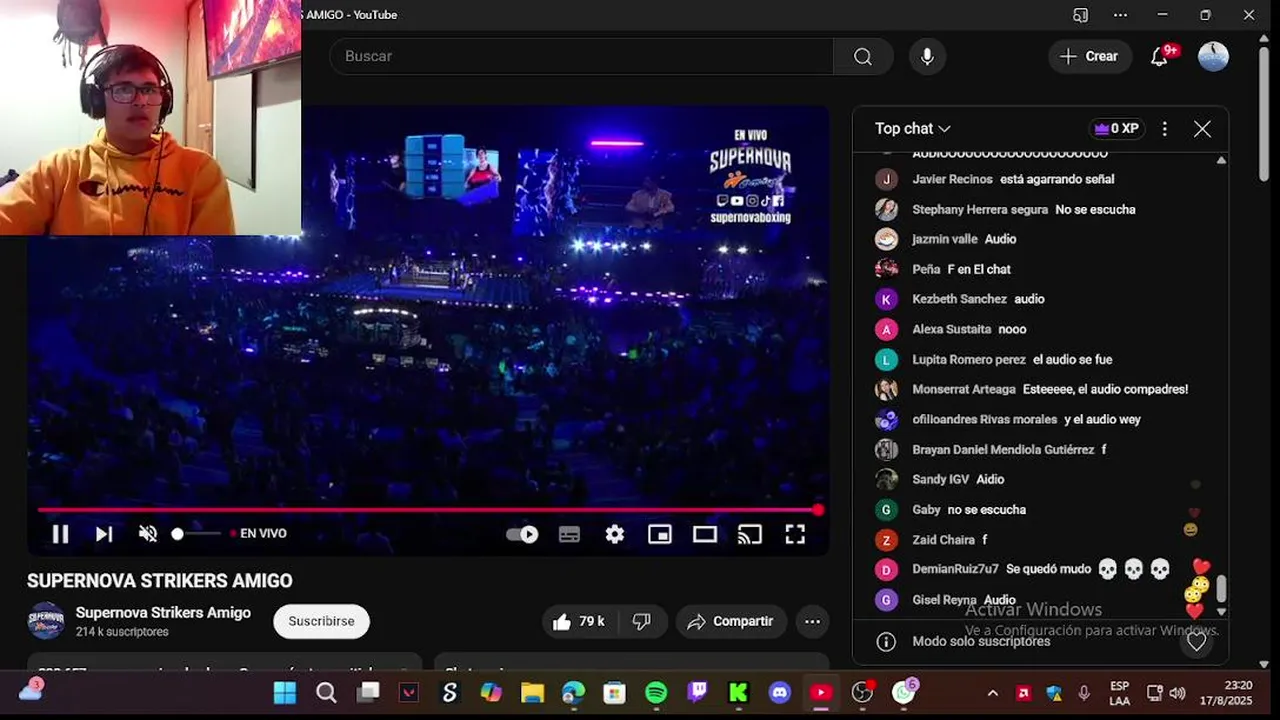This screenshot has height=720, width=1280.
Task: Focus the Buscar search field
Action: [x=582, y=56]
